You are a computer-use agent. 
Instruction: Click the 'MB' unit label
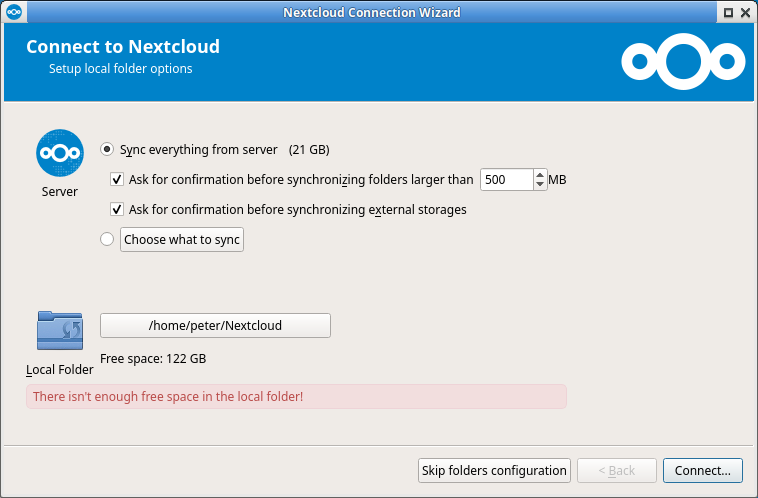click(557, 180)
